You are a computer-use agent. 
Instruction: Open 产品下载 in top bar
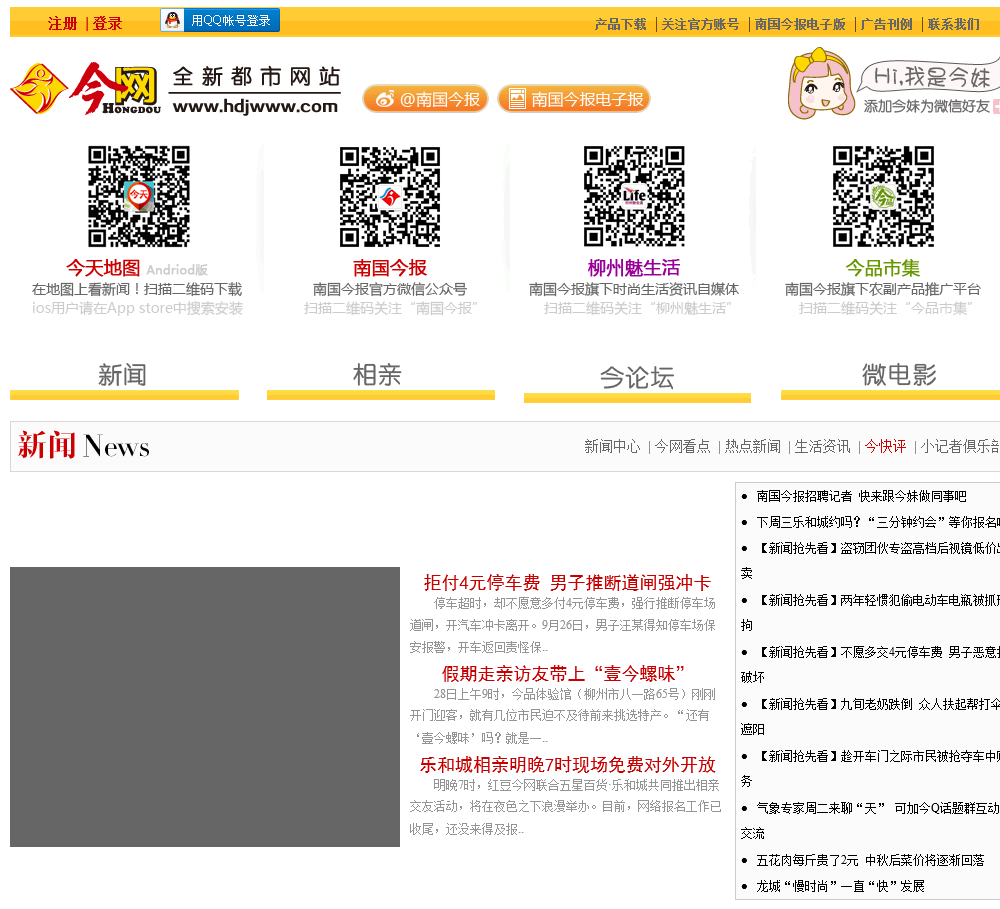tap(621, 24)
